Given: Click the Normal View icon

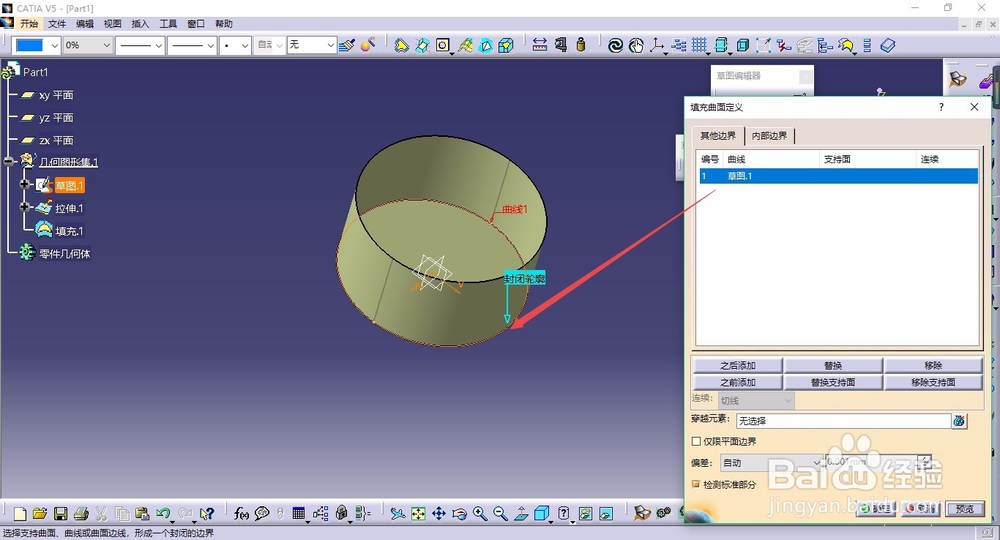Looking at the screenshot, I should (x=521, y=513).
